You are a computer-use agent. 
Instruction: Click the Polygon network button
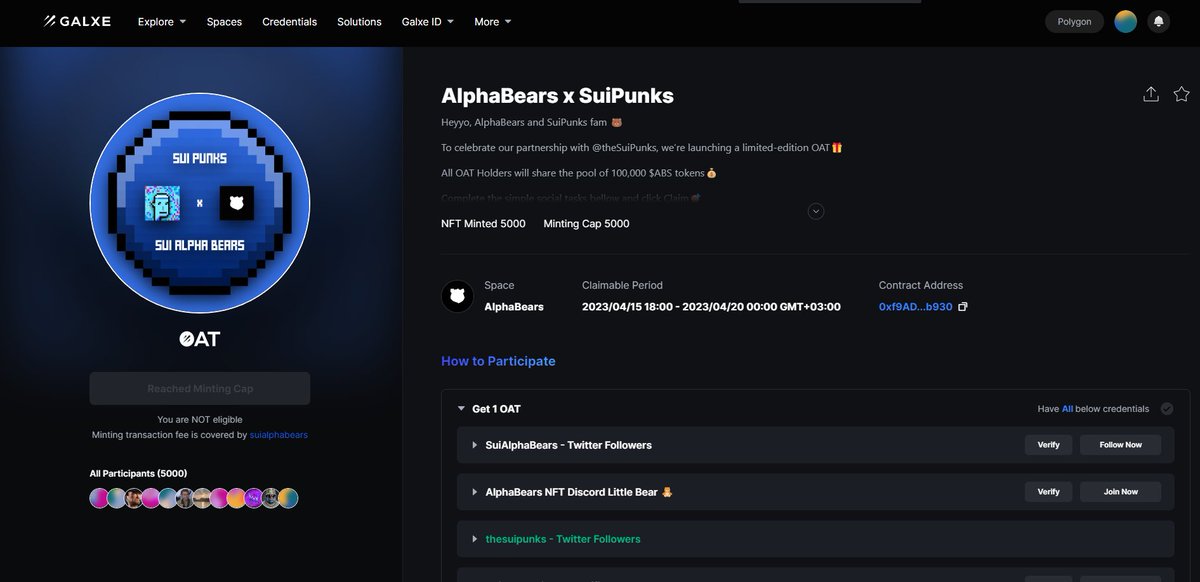point(1075,21)
